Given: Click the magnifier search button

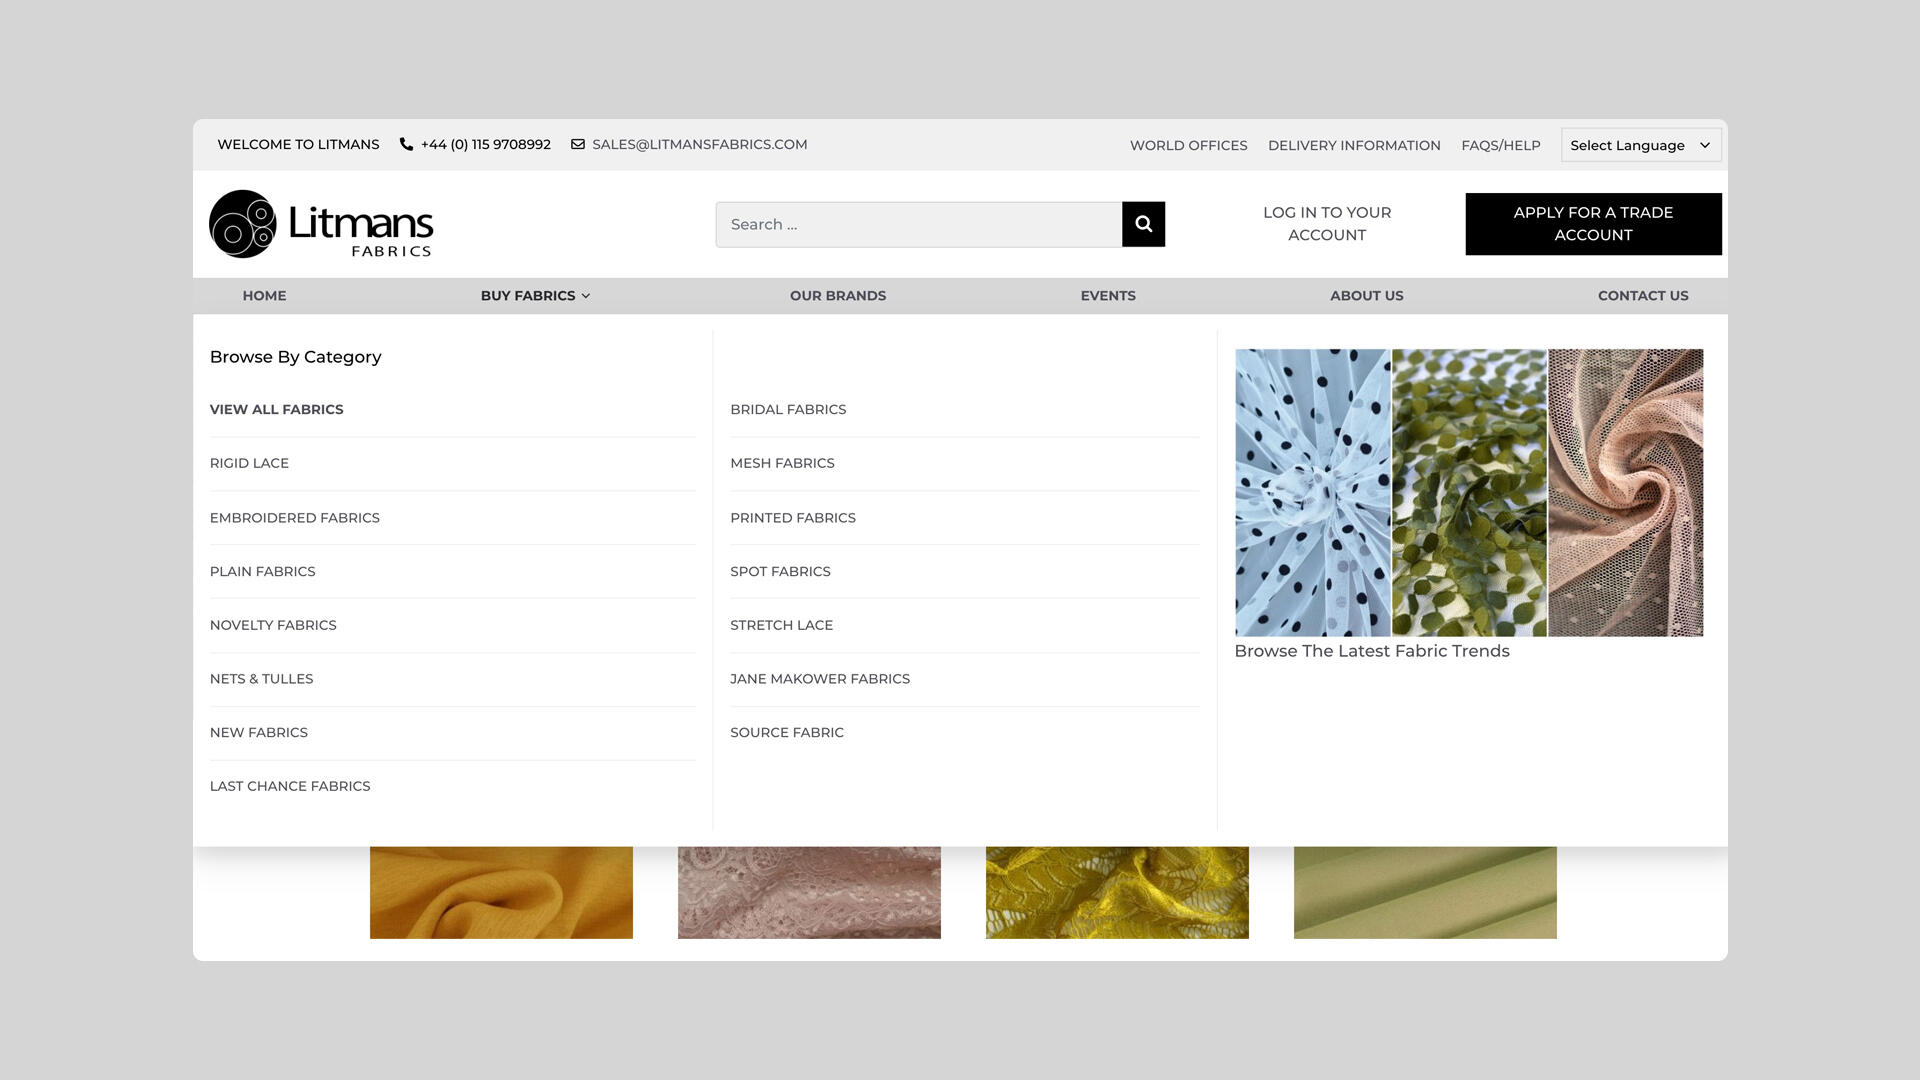Looking at the screenshot, I should coord(1143,224).
